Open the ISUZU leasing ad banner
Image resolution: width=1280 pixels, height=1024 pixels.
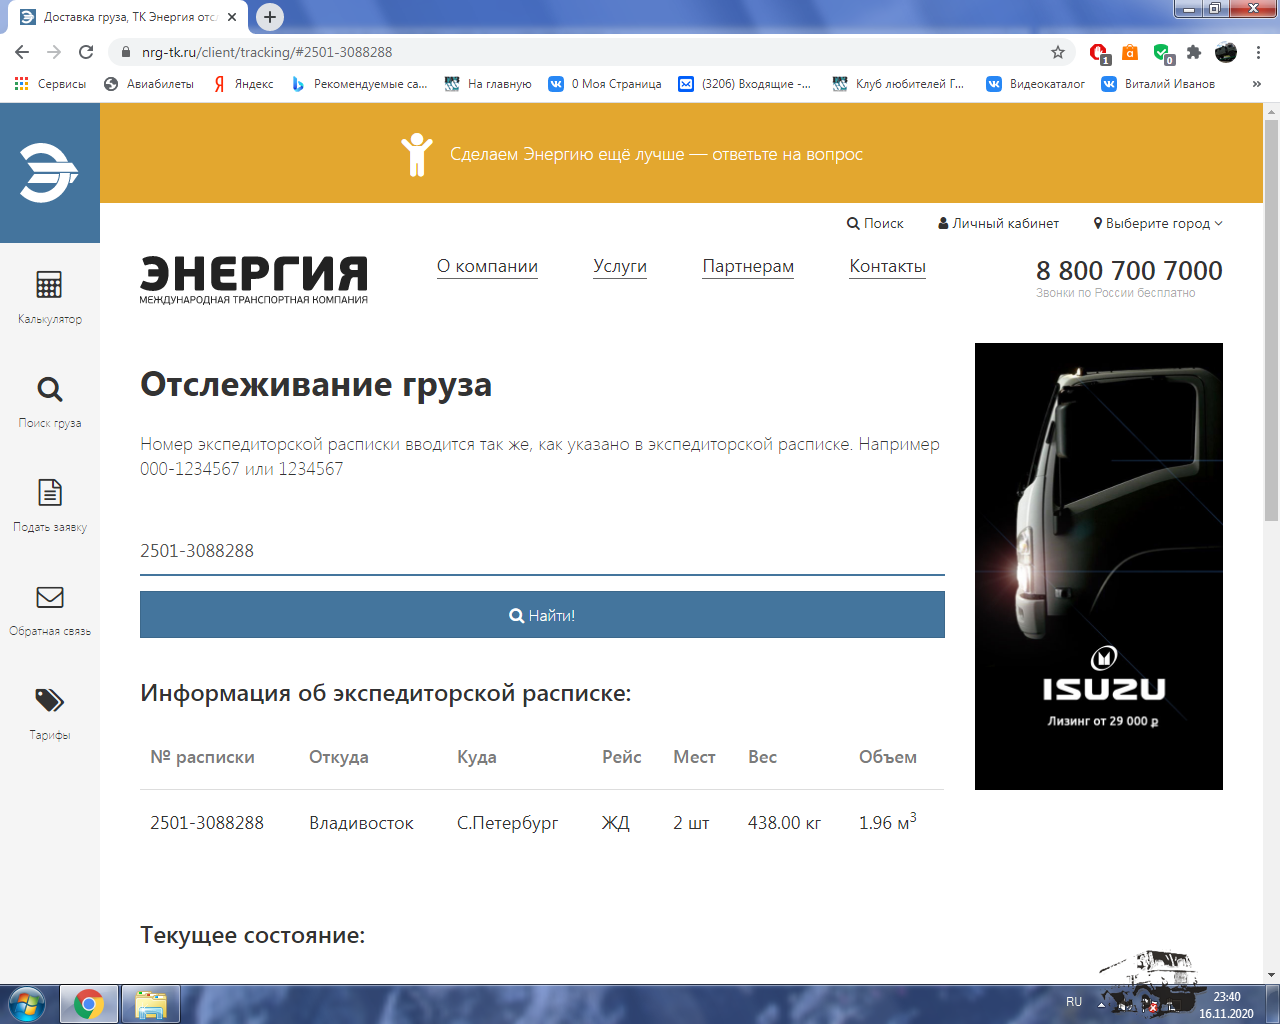coord(1099,566)
